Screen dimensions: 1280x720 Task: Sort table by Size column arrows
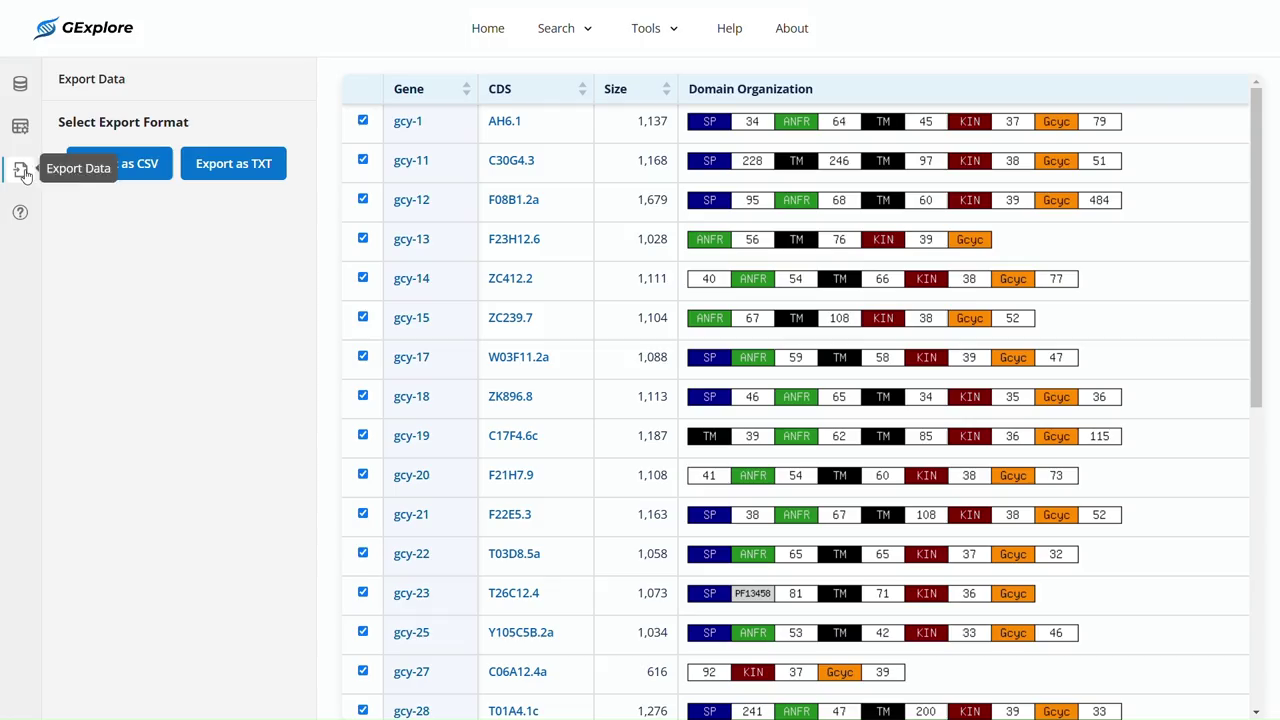point(666,89)
